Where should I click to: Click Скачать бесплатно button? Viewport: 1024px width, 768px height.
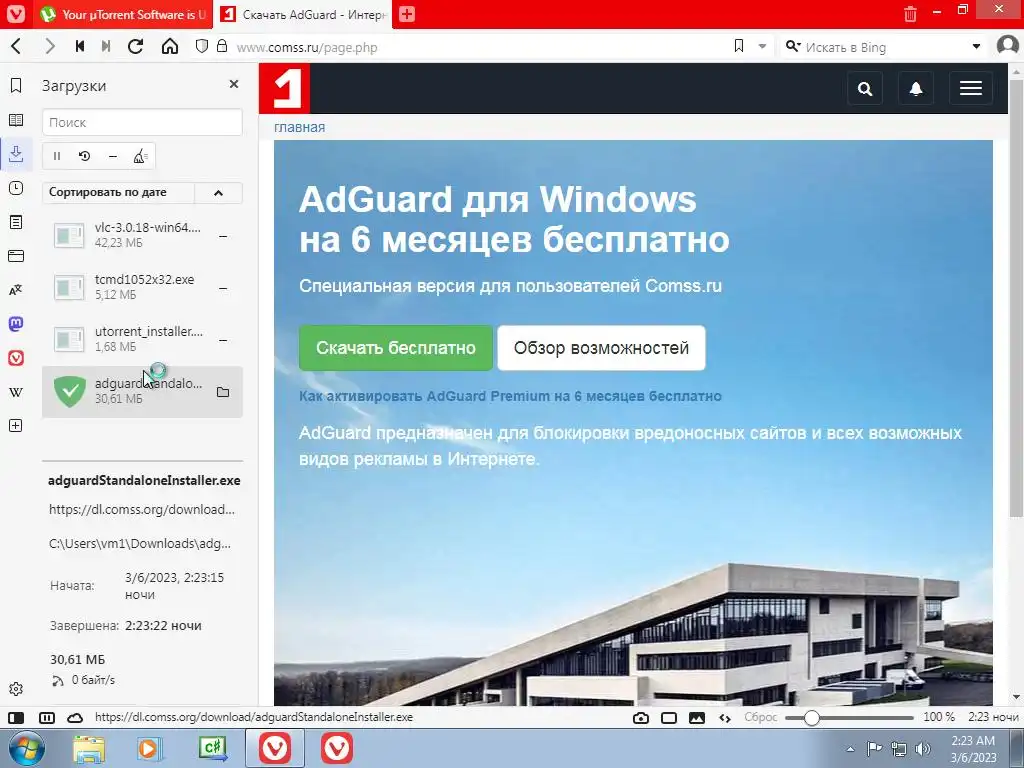396,347
